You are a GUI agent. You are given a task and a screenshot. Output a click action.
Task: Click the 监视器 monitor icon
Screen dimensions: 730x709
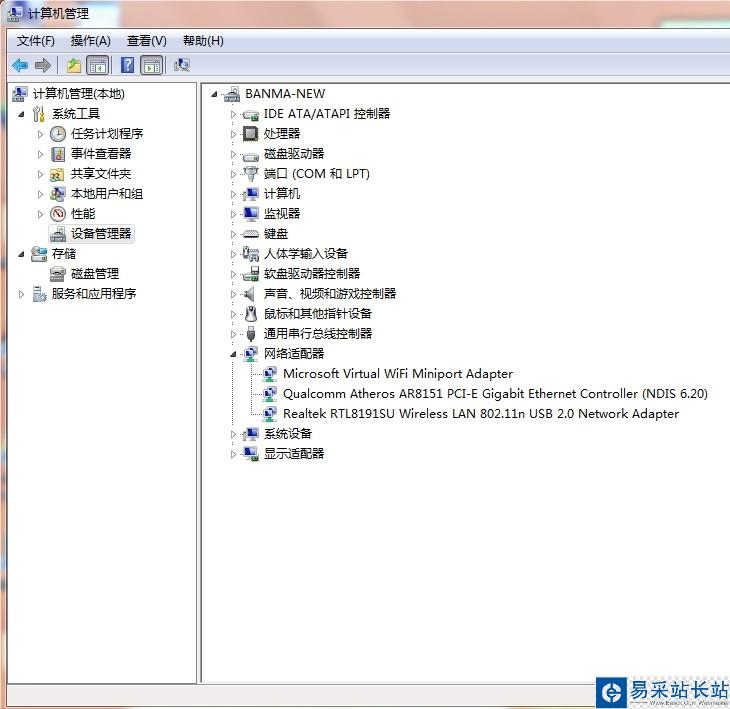(x=250, y=214)
